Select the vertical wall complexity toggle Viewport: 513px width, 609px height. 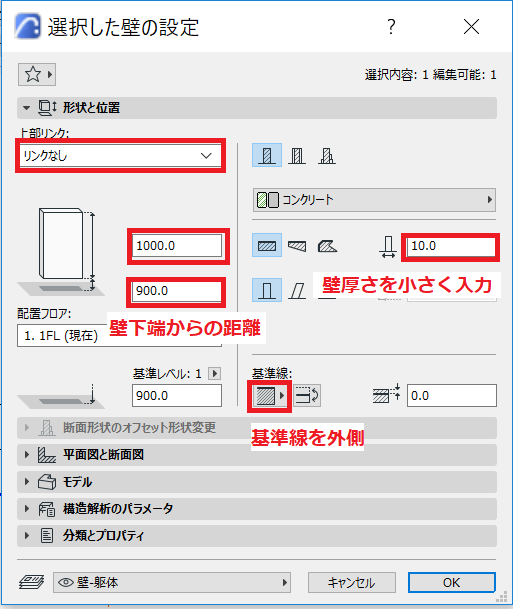pyautogui.click(x=267, y=290)
